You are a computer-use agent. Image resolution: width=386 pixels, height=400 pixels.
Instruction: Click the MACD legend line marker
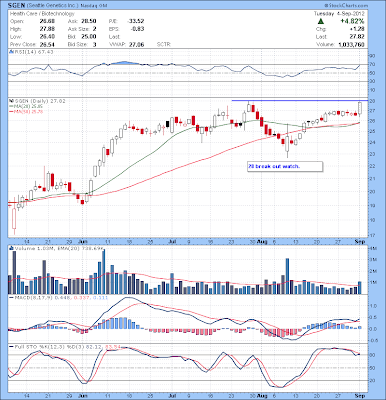coord(11,297)
